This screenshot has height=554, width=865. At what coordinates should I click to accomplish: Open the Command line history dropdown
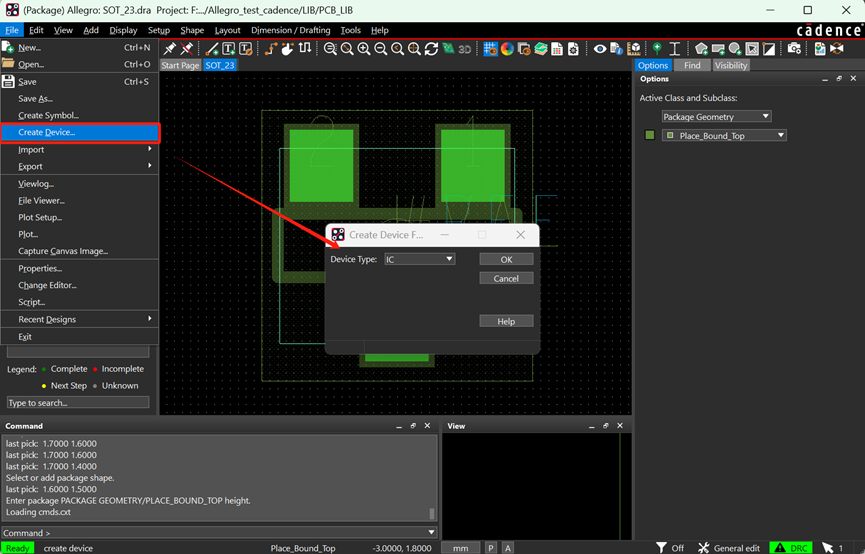431,532
